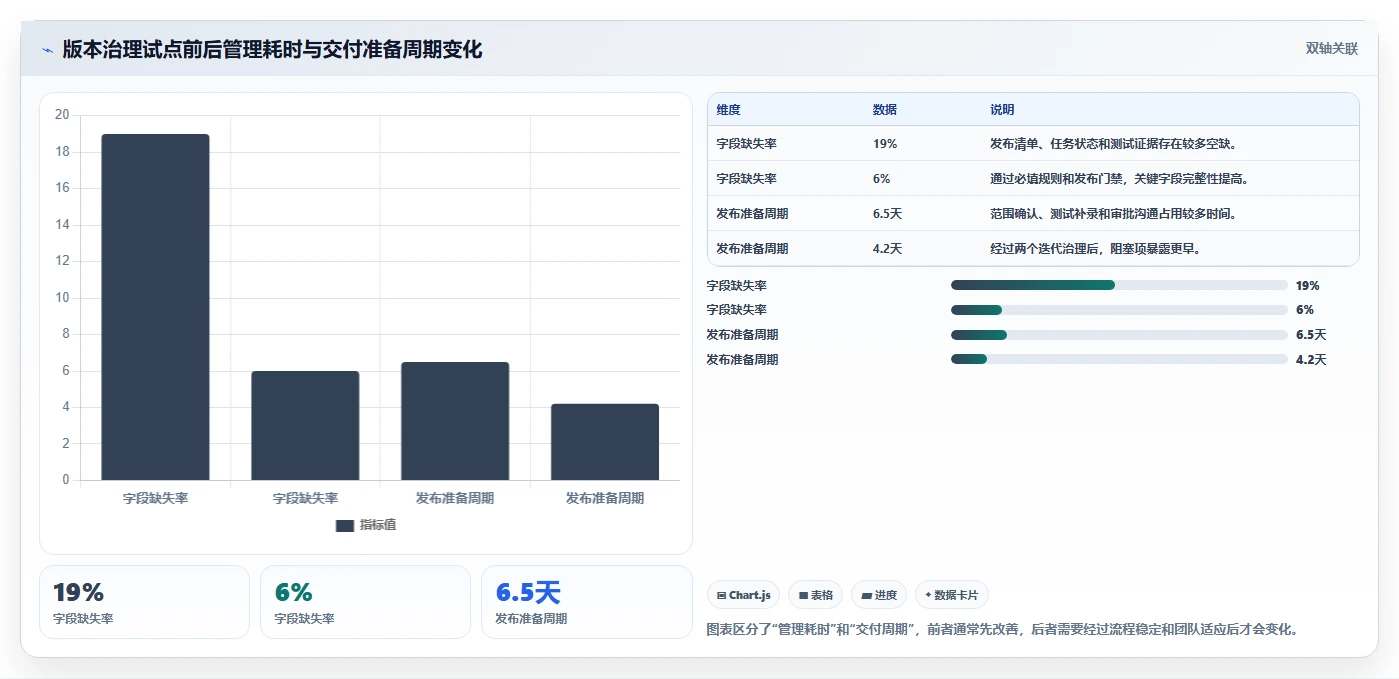Open the 19% 字段缺失率 data card
Image resolution: width=1399 pixels, height=679 pixels.
[144, 602]
